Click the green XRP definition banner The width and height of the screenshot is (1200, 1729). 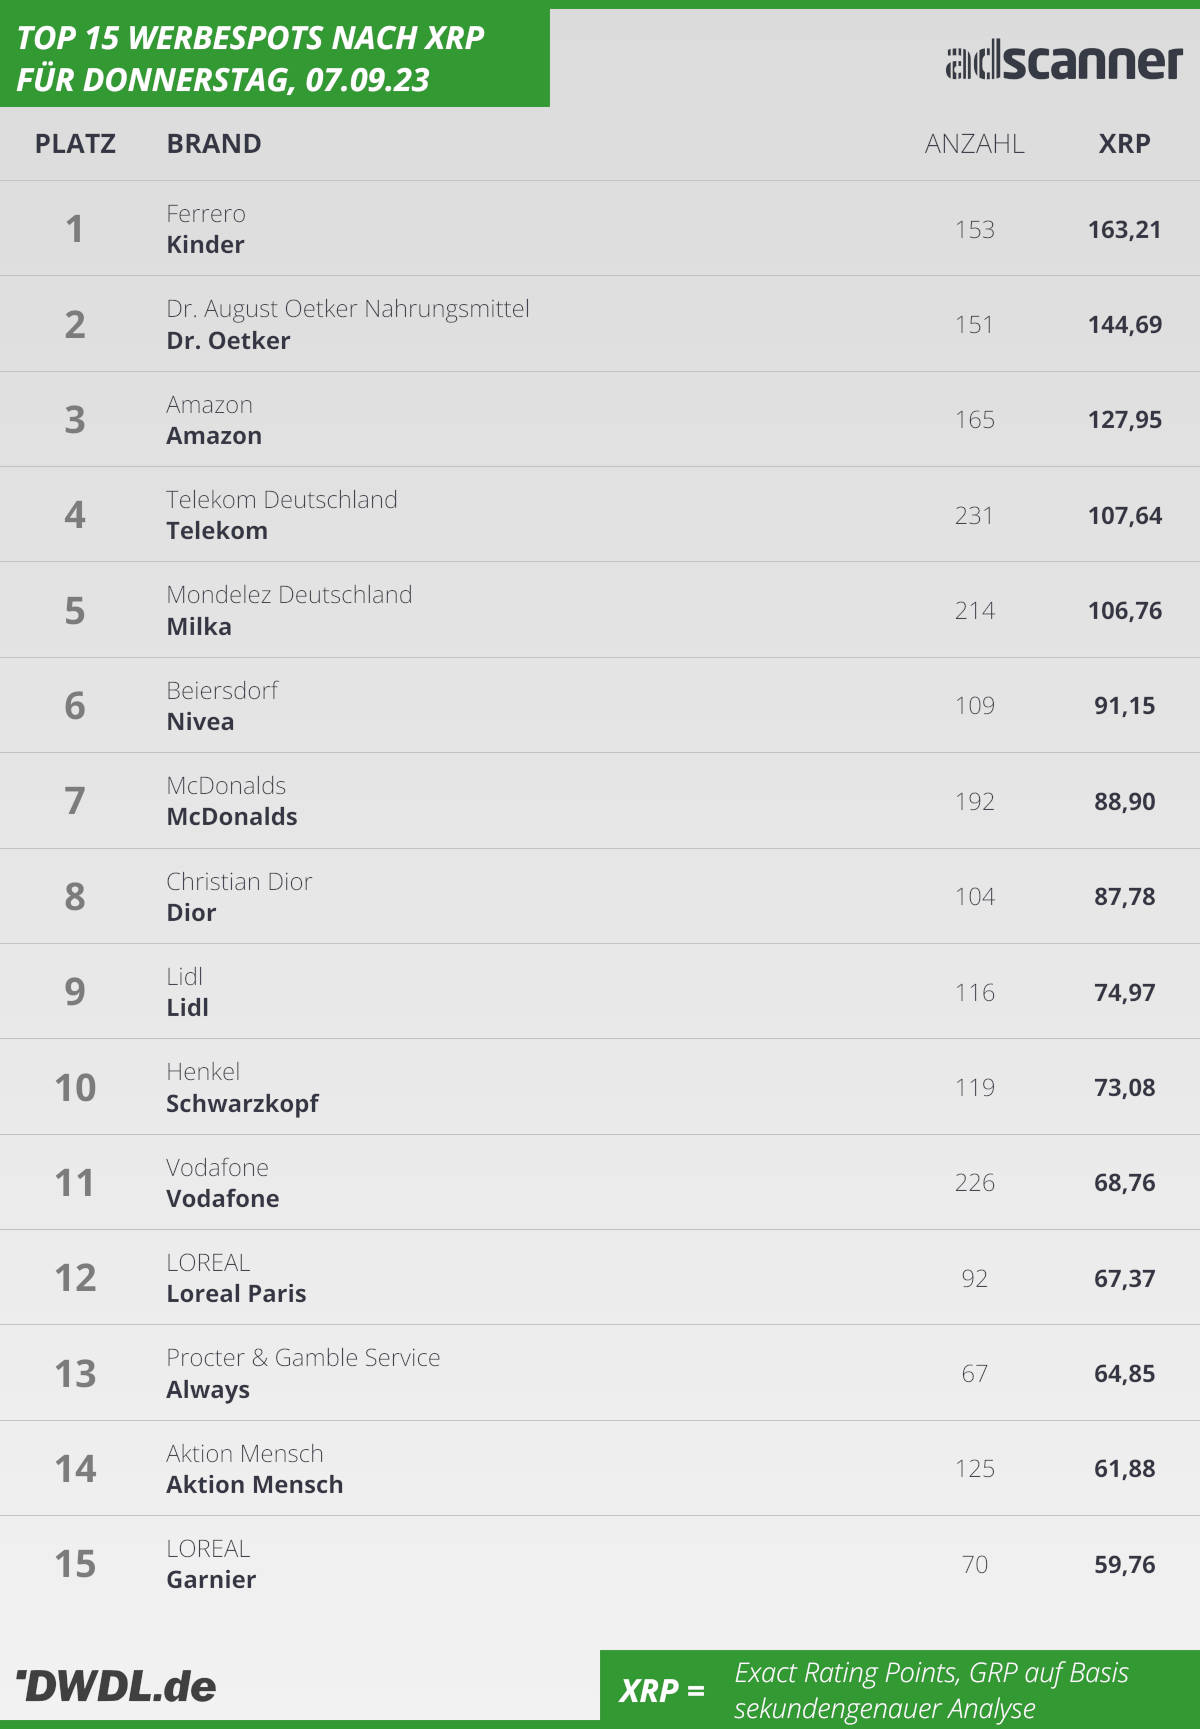(x=900, y=1690)
